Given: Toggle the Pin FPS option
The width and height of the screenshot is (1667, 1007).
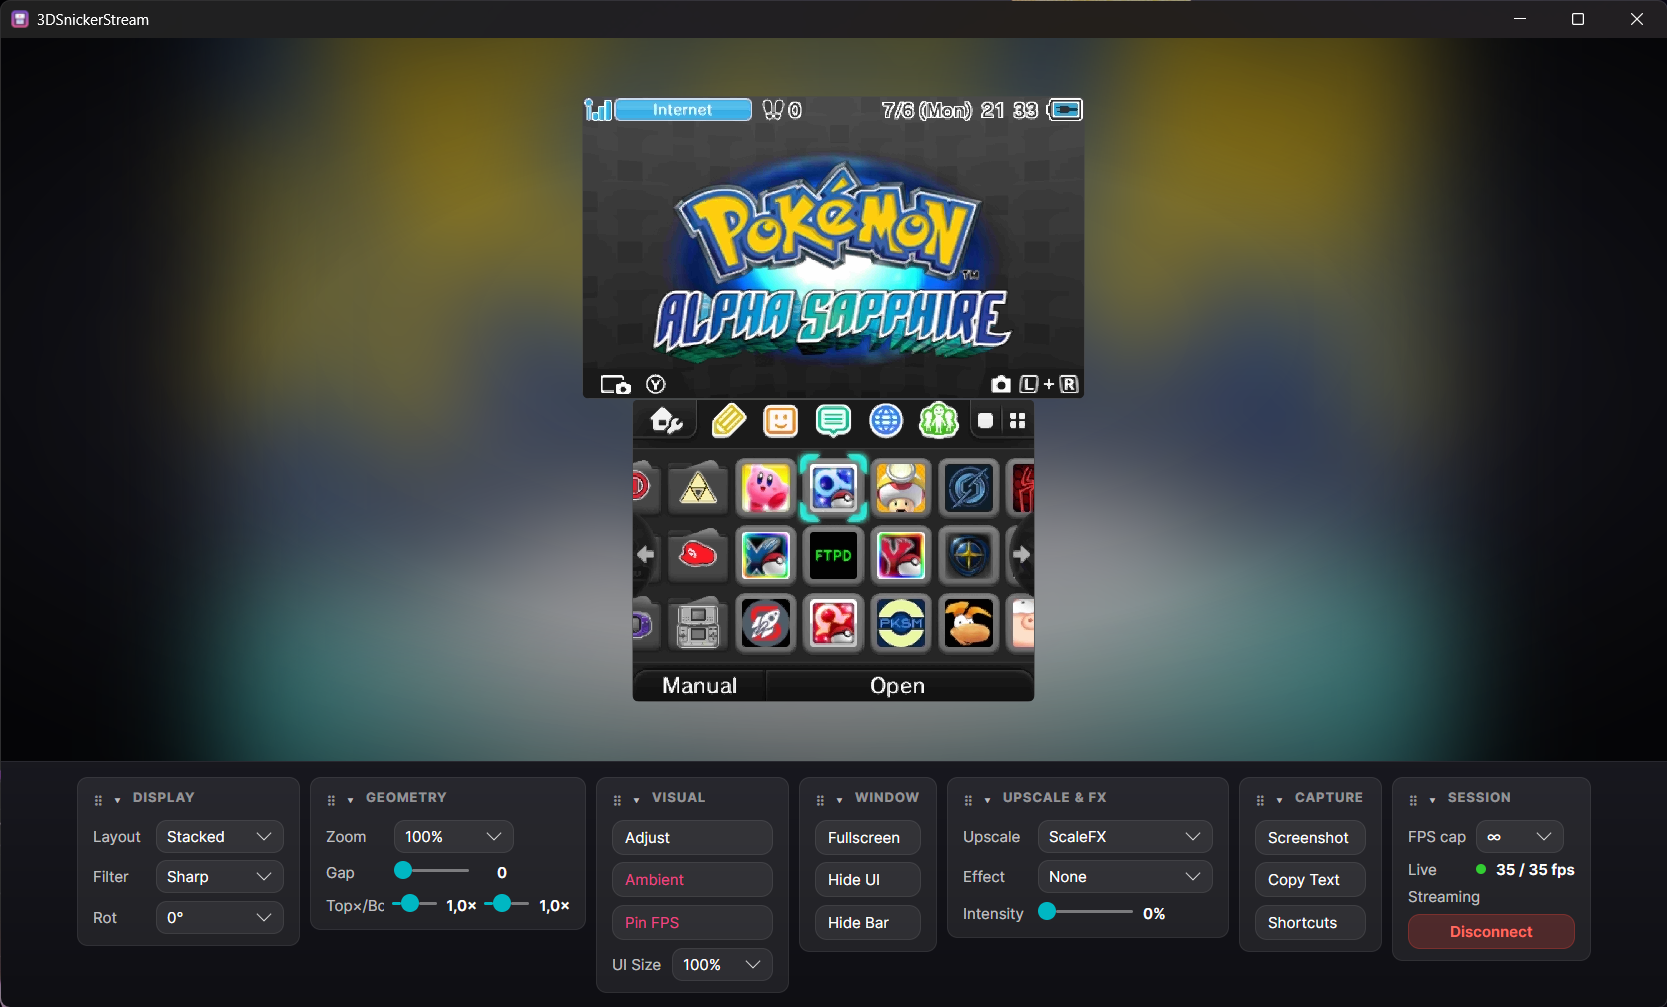Looking at the screenshot, I should click(692, 923).
